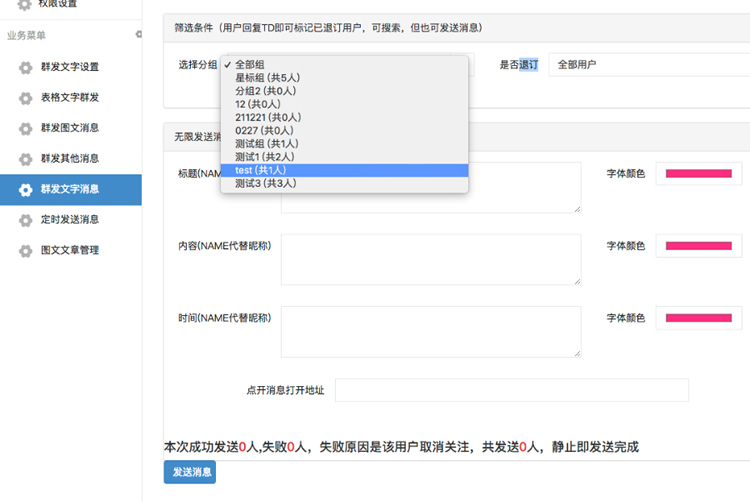Click the gear icon beside 定时发送消息
Image resolution: width=750 pixels, height=502 pixels.
(x=25, y=220)
